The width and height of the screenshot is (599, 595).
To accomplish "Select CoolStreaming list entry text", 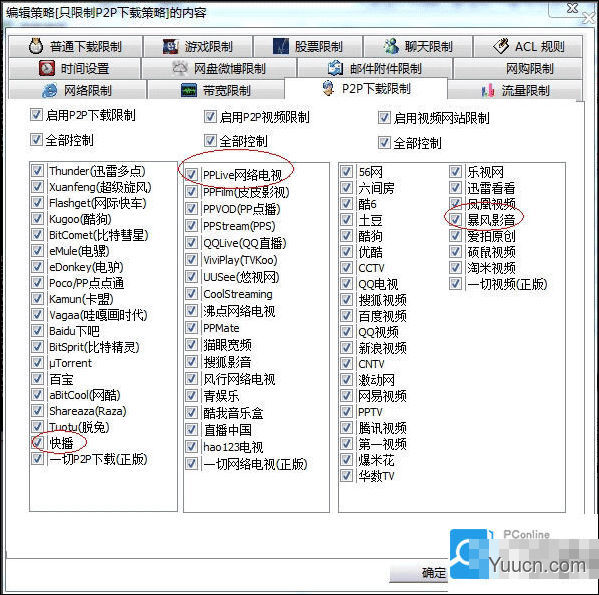I will click(x=238, y=294).
